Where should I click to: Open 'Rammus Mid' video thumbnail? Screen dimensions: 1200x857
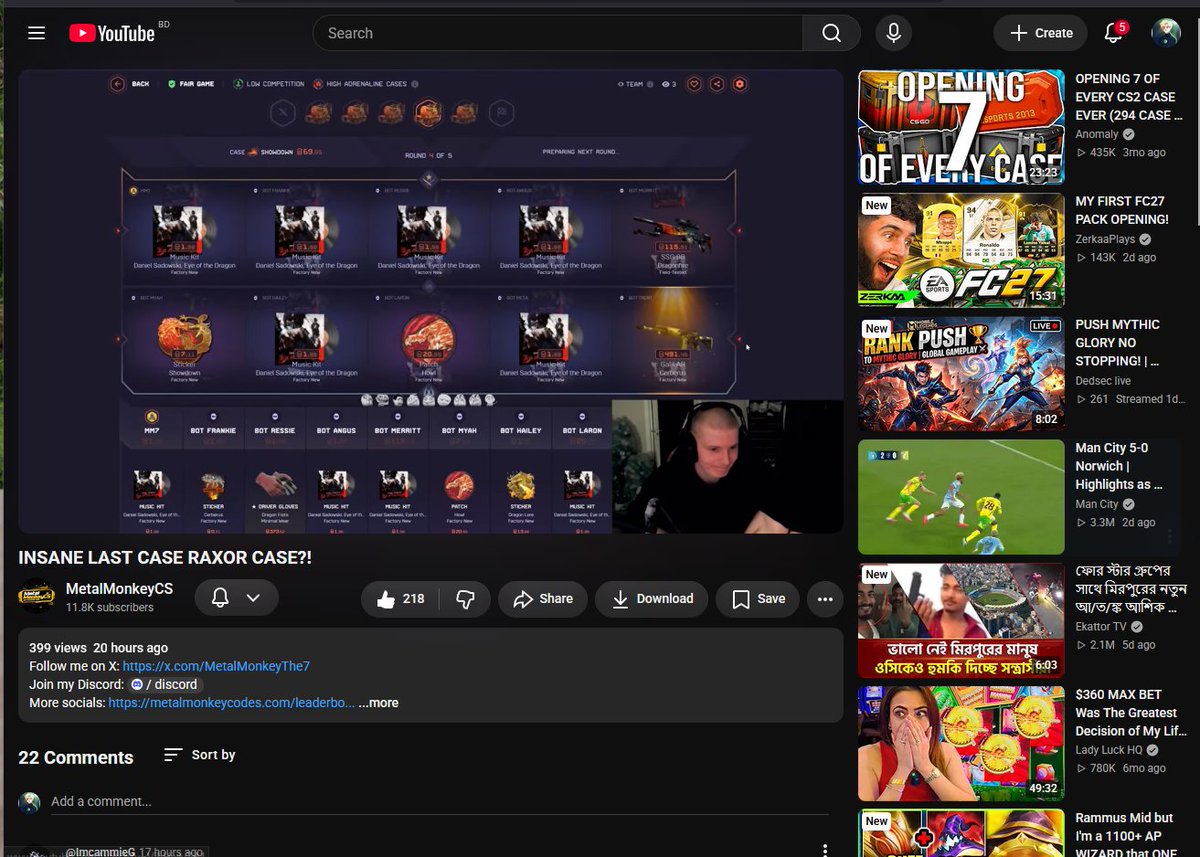(961, 833)
